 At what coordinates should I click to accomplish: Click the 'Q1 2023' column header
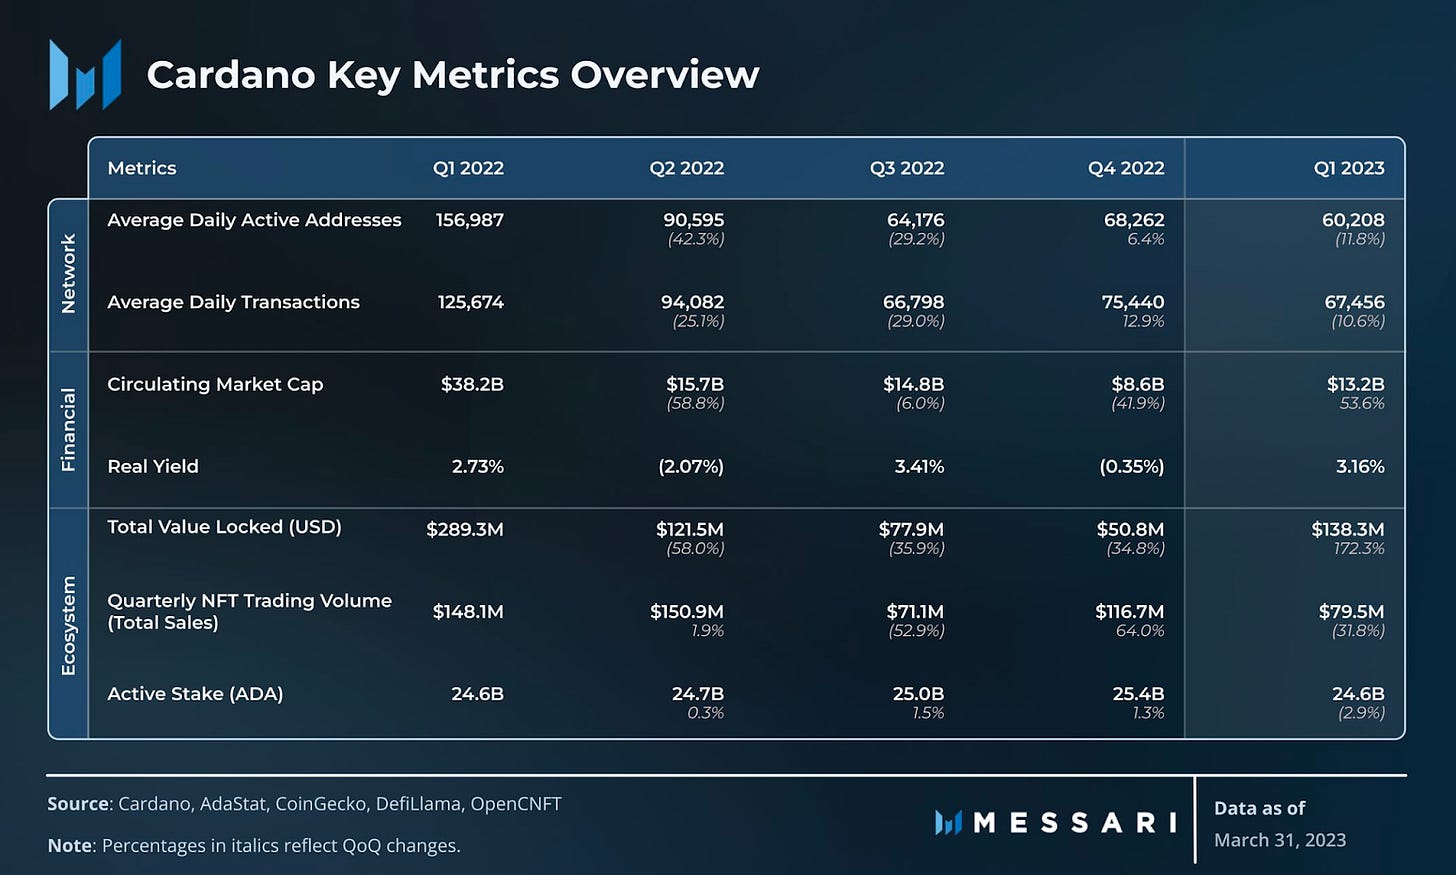(1349, 168)
